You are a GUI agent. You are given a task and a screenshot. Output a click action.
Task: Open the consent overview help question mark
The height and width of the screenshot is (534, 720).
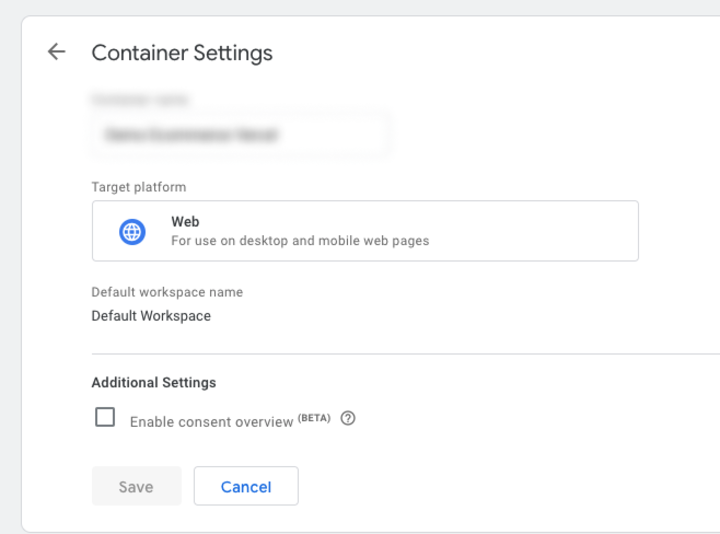click(348, 419)
